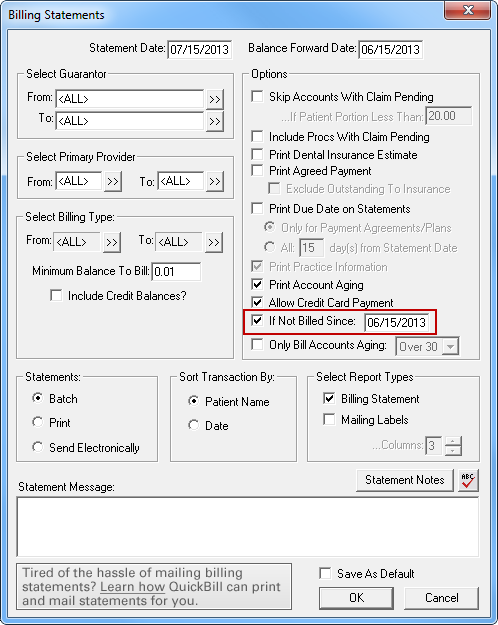Click OK to generate statements
This screenshot has width=498, height=625.
click(356, 597)
